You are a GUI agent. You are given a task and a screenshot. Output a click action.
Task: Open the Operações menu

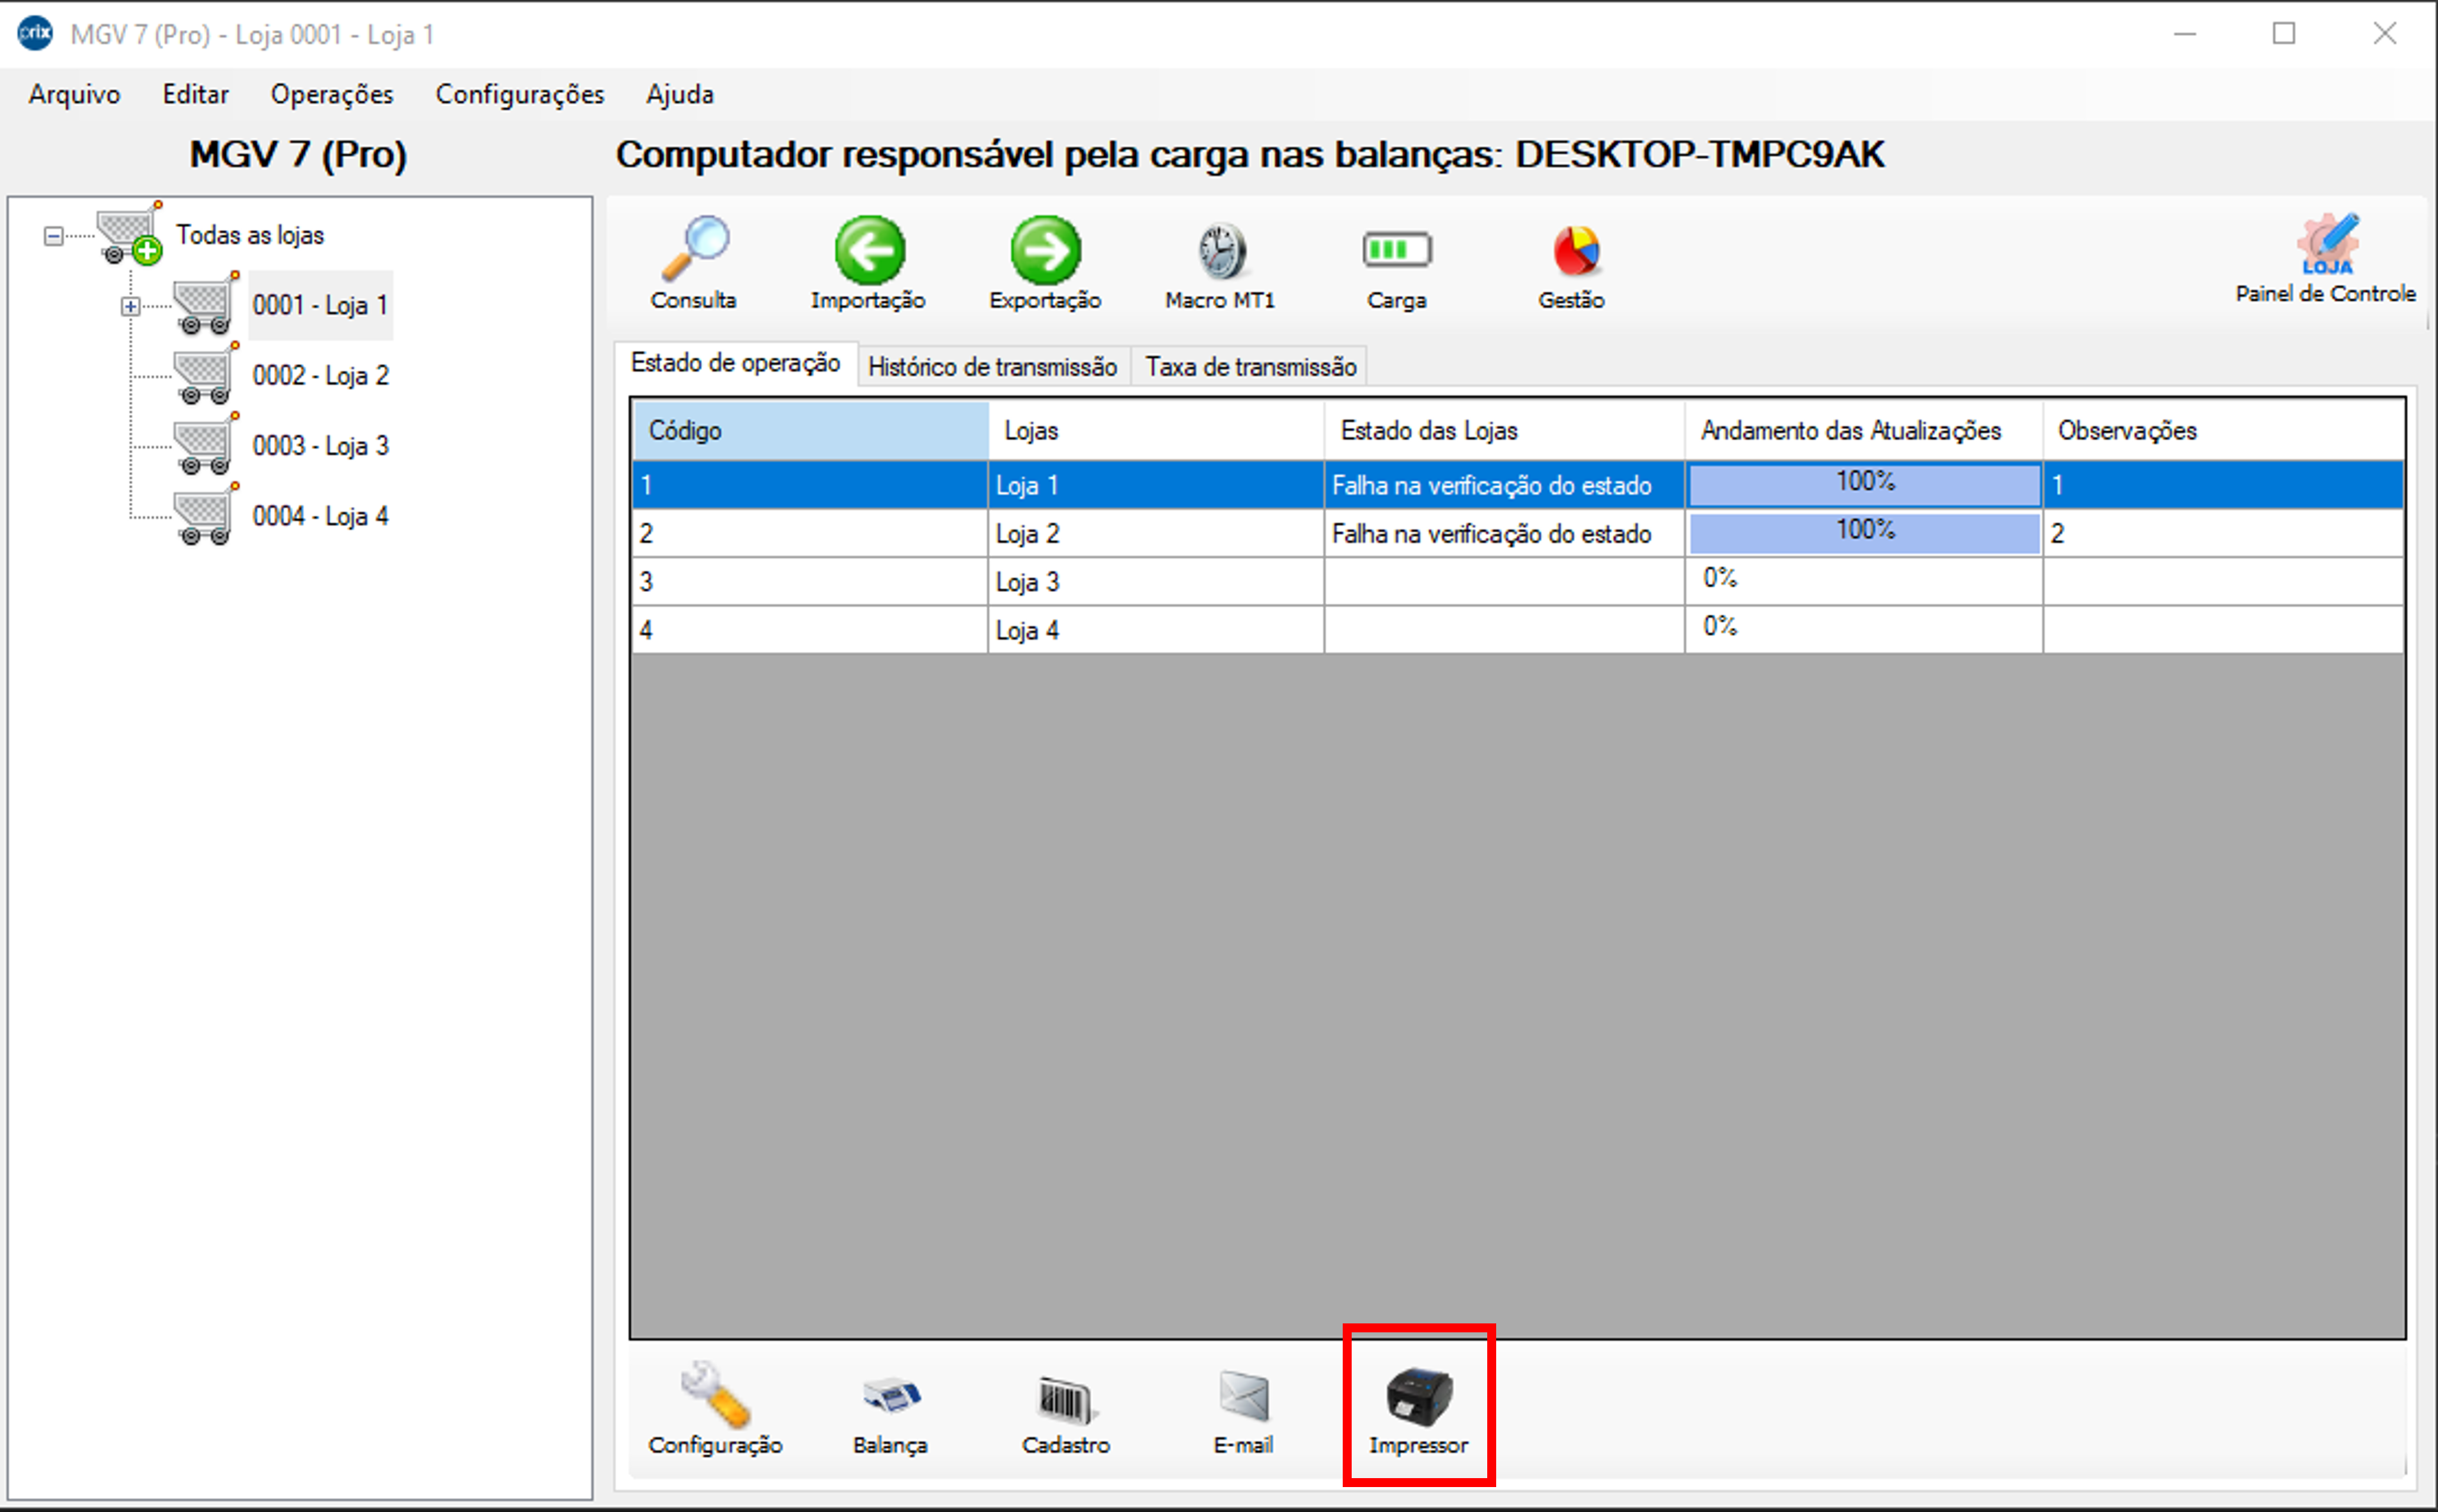click(332, 94)
